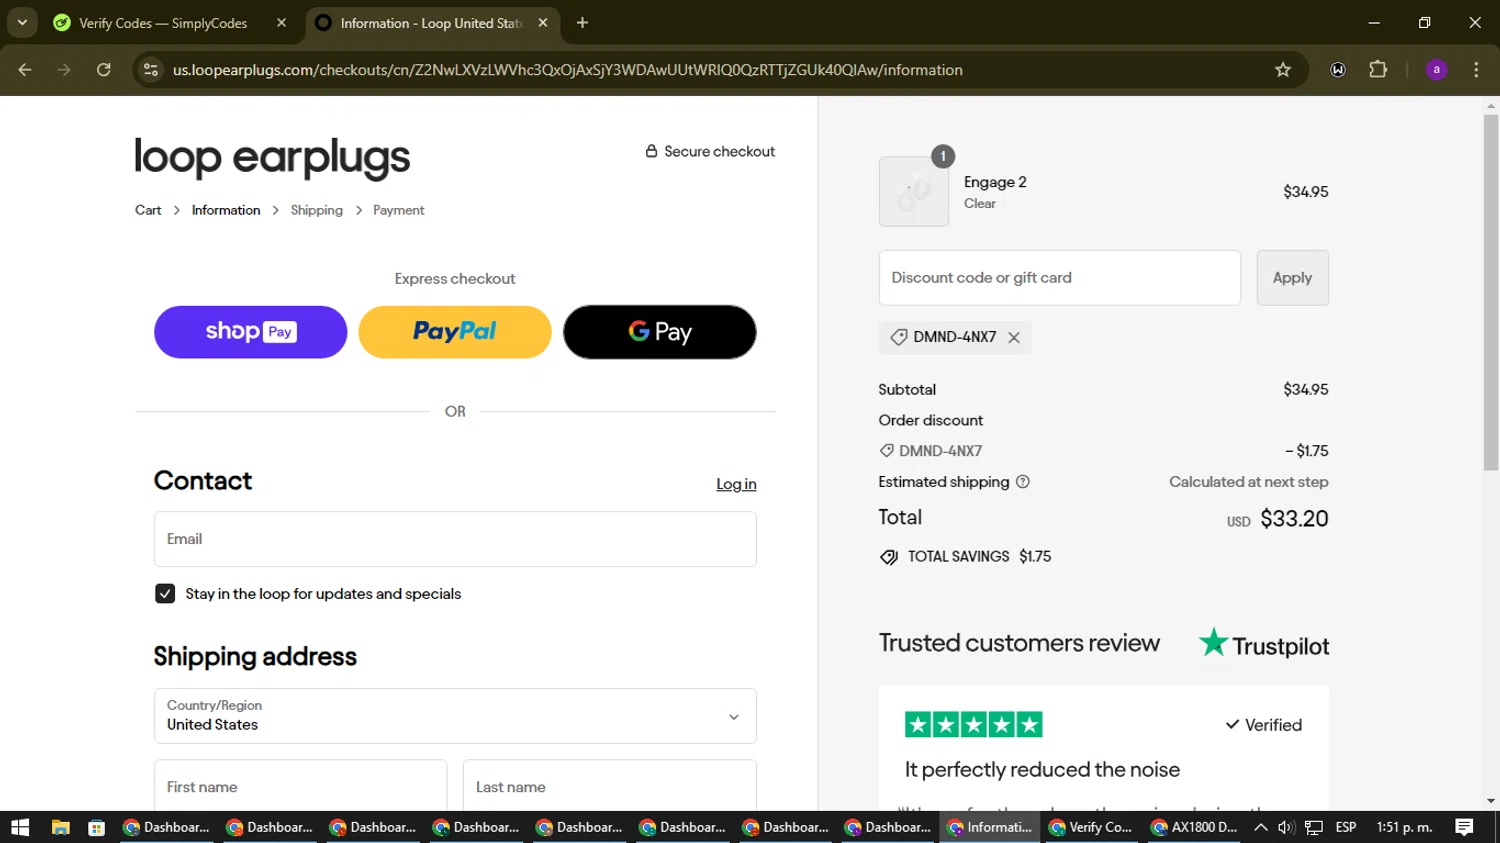Remove the DMND-4NX7 discount code
The height and width of the screenshot is (843, 1500).
tap(1014, 338)
